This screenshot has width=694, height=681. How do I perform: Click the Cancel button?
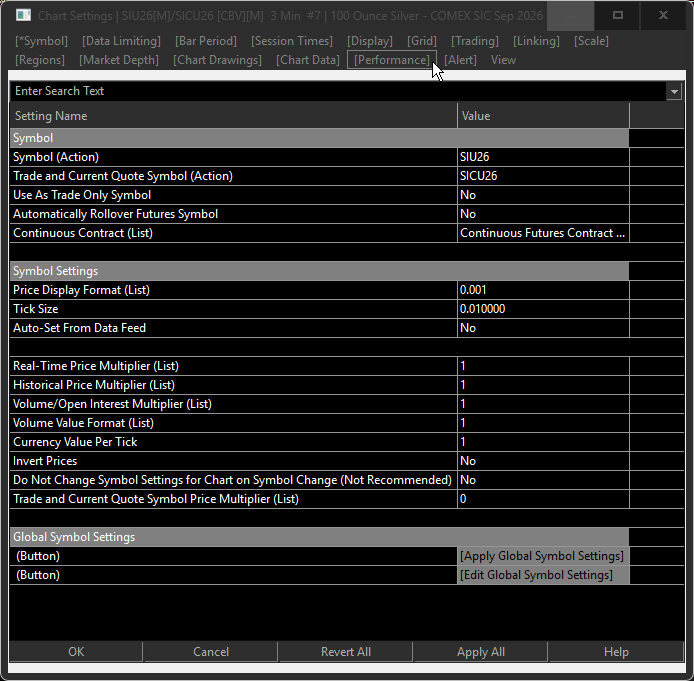pyautogui.click(x=211, y=652)
